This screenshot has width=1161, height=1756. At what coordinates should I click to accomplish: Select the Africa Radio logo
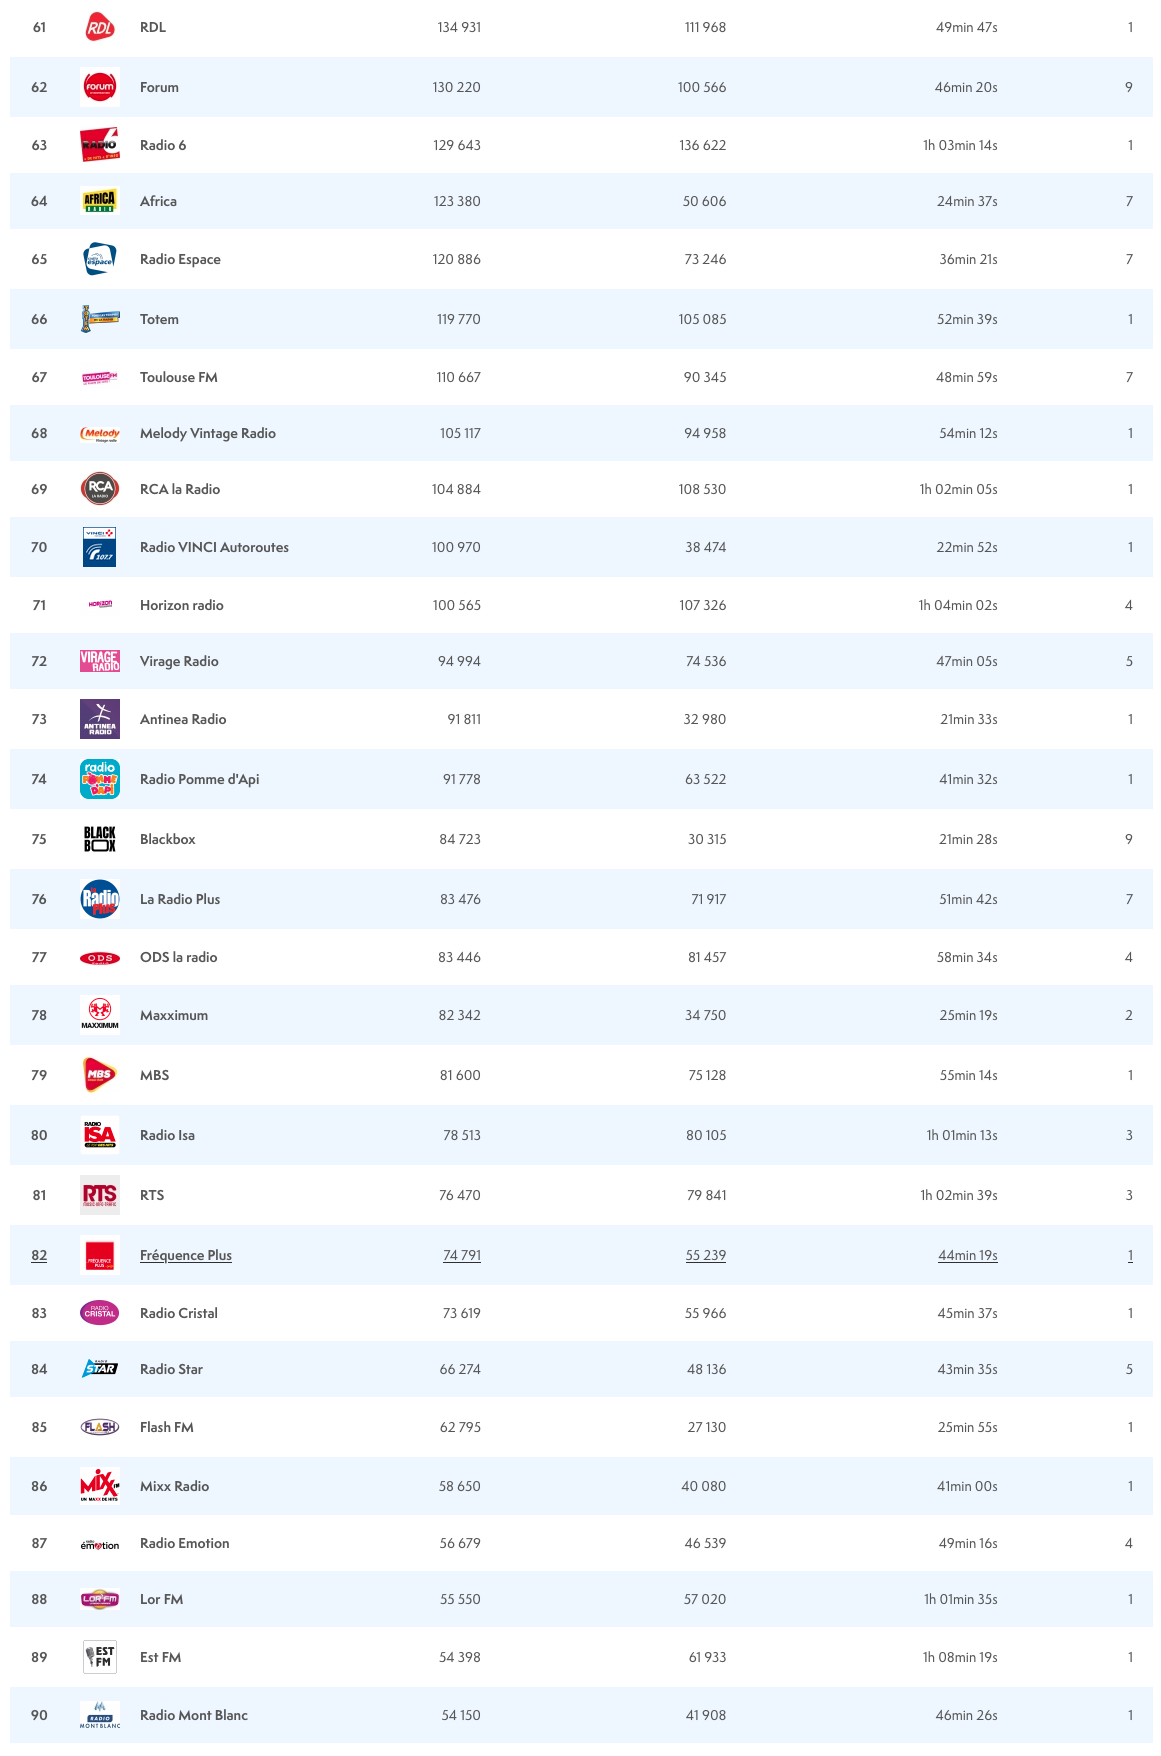pyautogui.click(x=100, y=201)
